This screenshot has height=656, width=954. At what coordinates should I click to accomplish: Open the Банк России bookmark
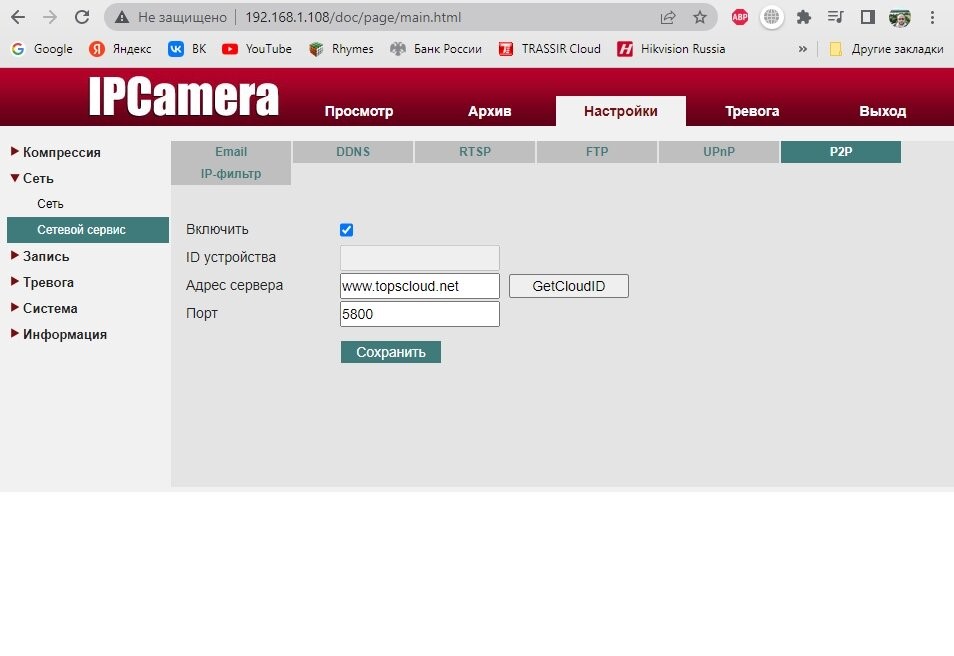click(x=436, y=49)
